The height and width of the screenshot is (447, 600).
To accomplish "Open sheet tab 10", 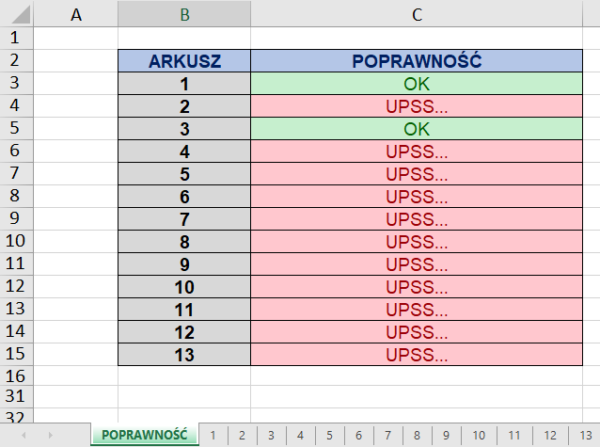I will 478,435.
